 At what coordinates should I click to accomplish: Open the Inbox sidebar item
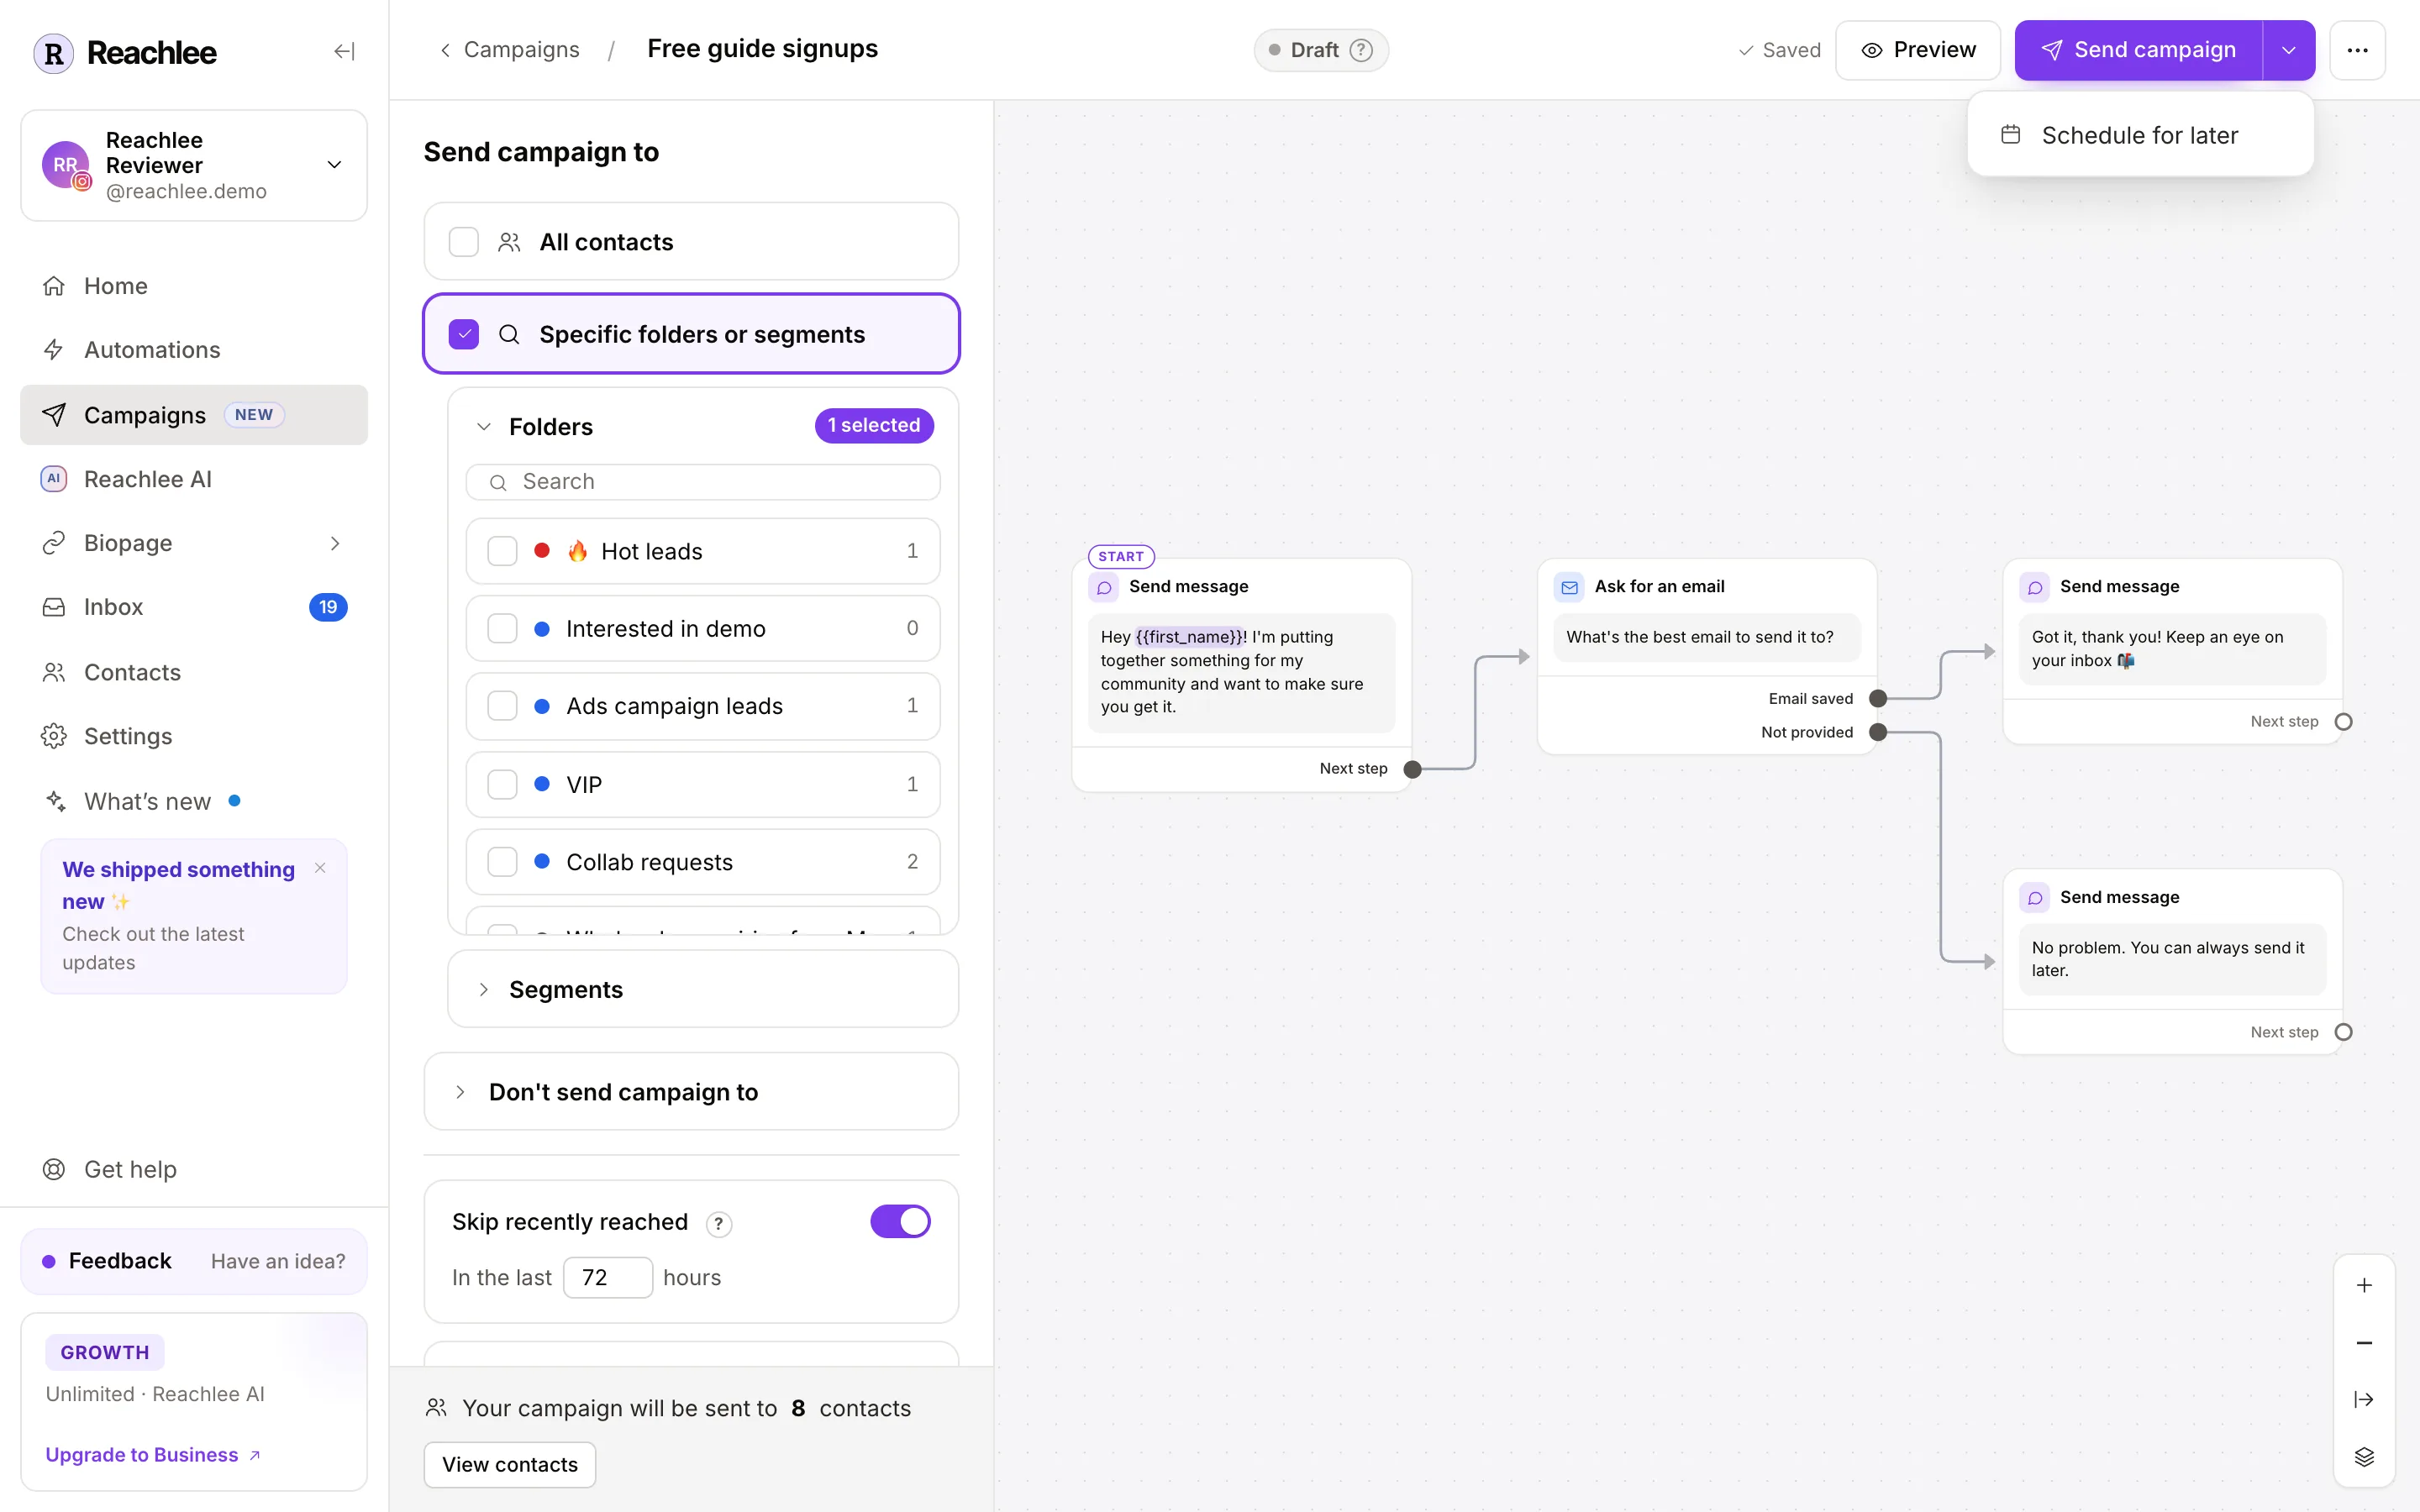[194, 607]
